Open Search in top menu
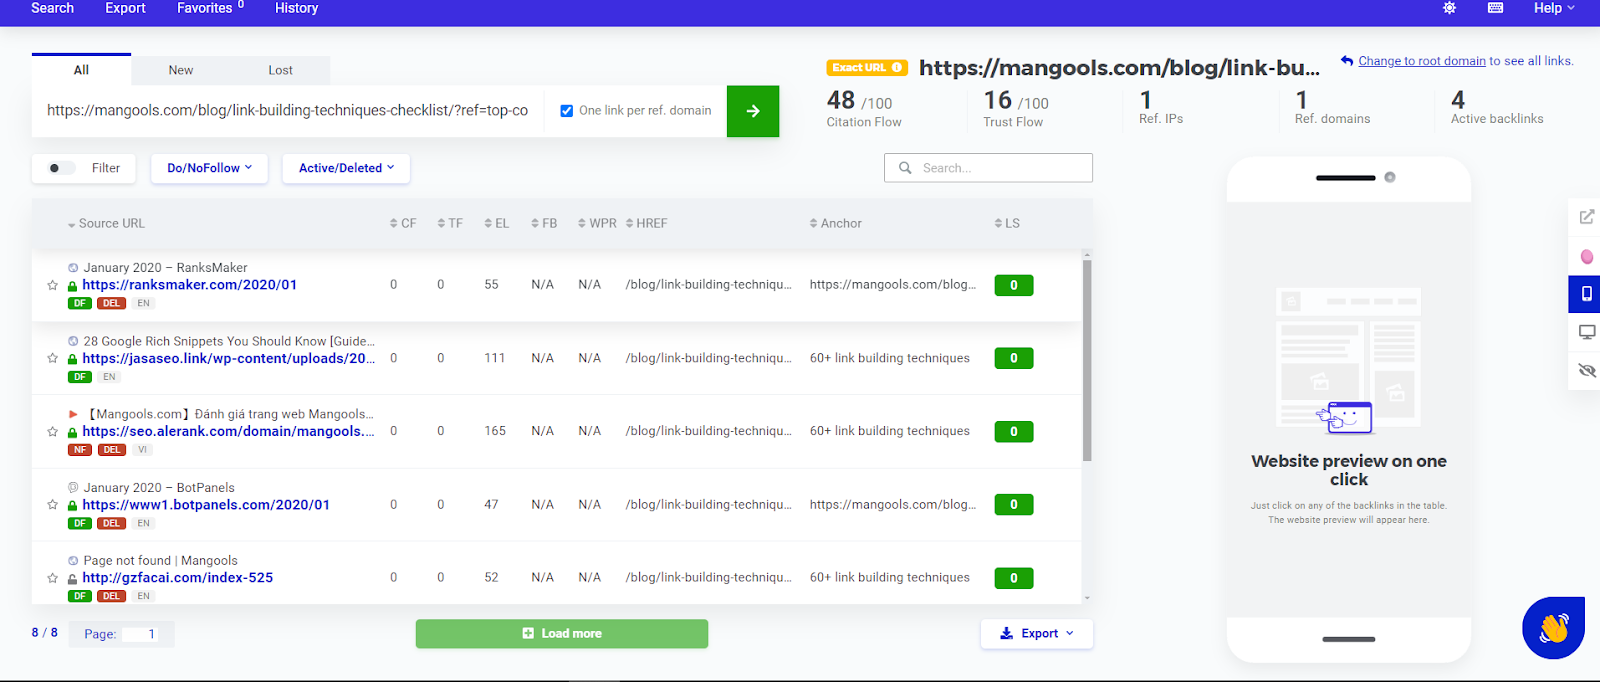 pyautogui.click(x=52, y=8)
